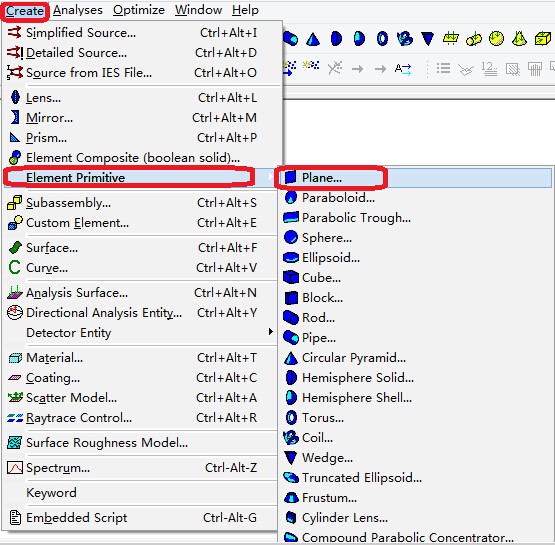Image resolution: width=555 pixels, height=545 pixels.
Task: Click the Wedge icon in the toolbar
Action: 428,39
